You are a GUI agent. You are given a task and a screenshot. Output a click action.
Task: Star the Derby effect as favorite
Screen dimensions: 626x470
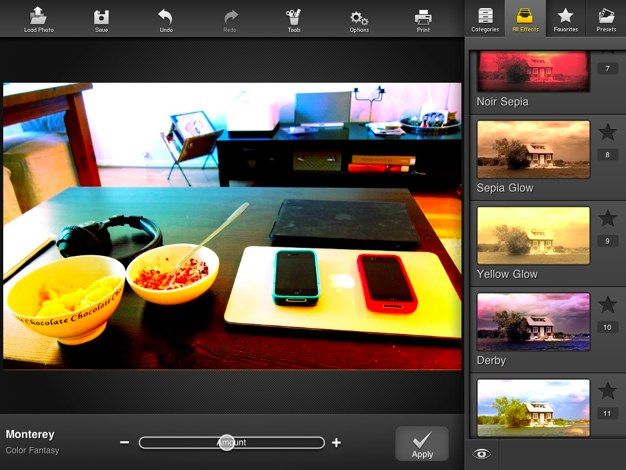[607, 305]
